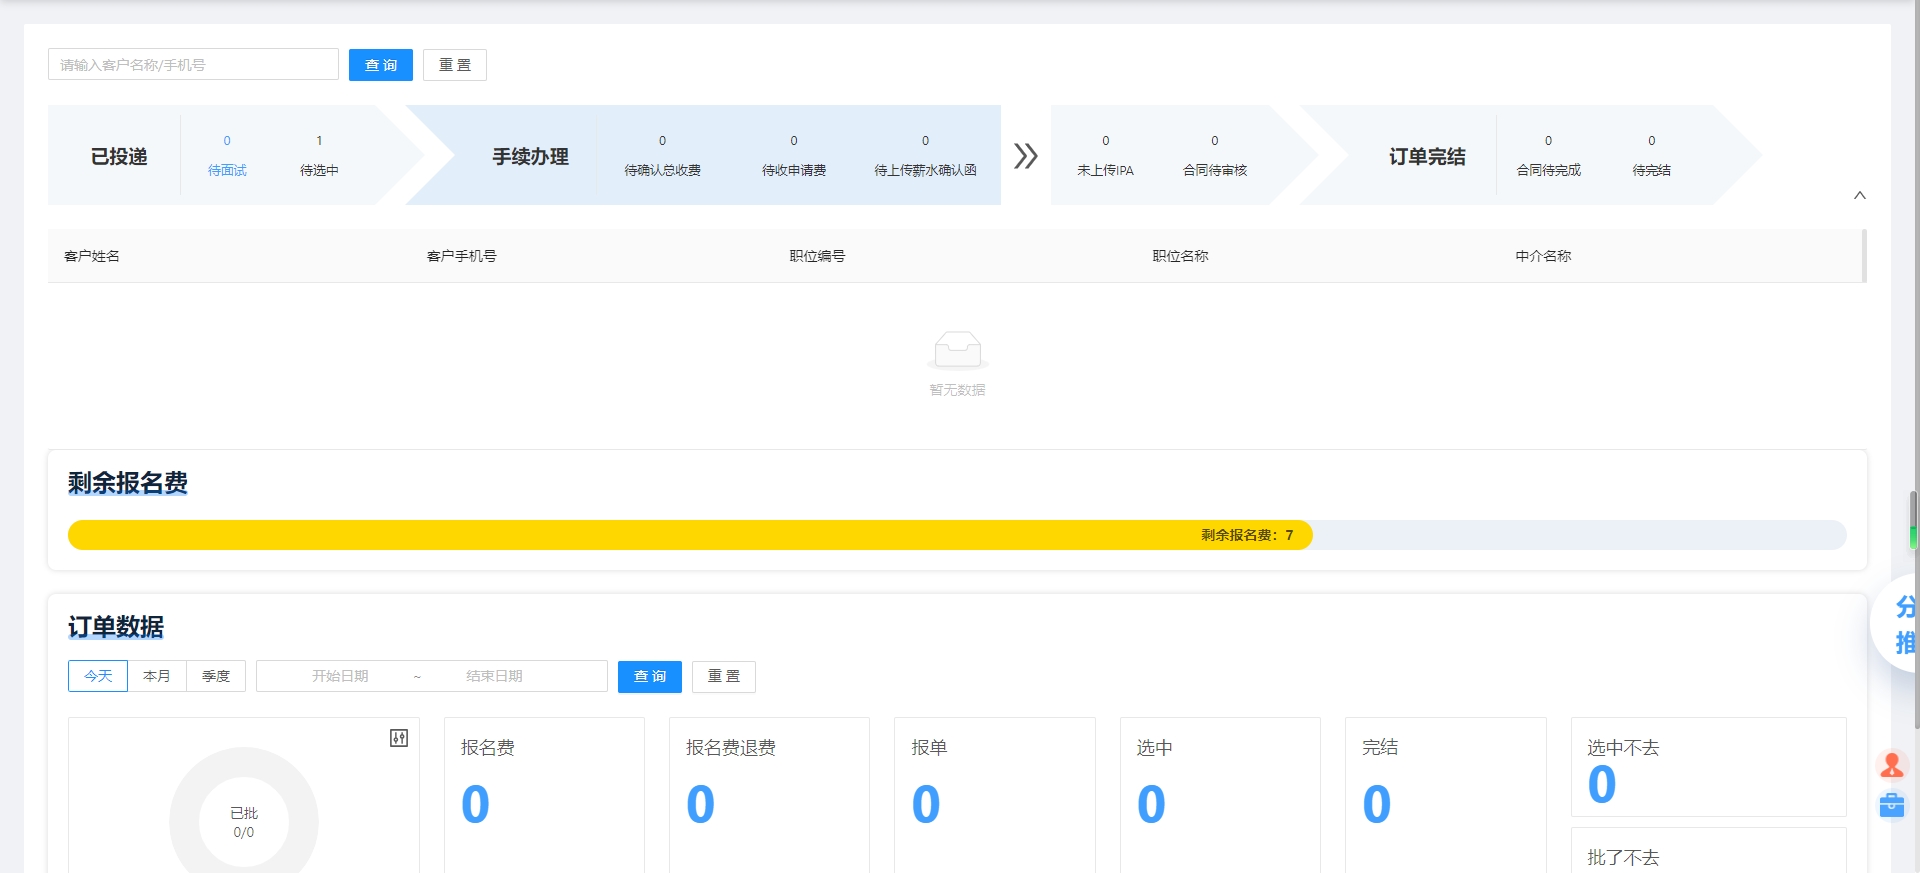The width and height of the screenshot is (1920, 873).
Task: Click the orange customer service avatar icon
Action: click(1891, 766)
